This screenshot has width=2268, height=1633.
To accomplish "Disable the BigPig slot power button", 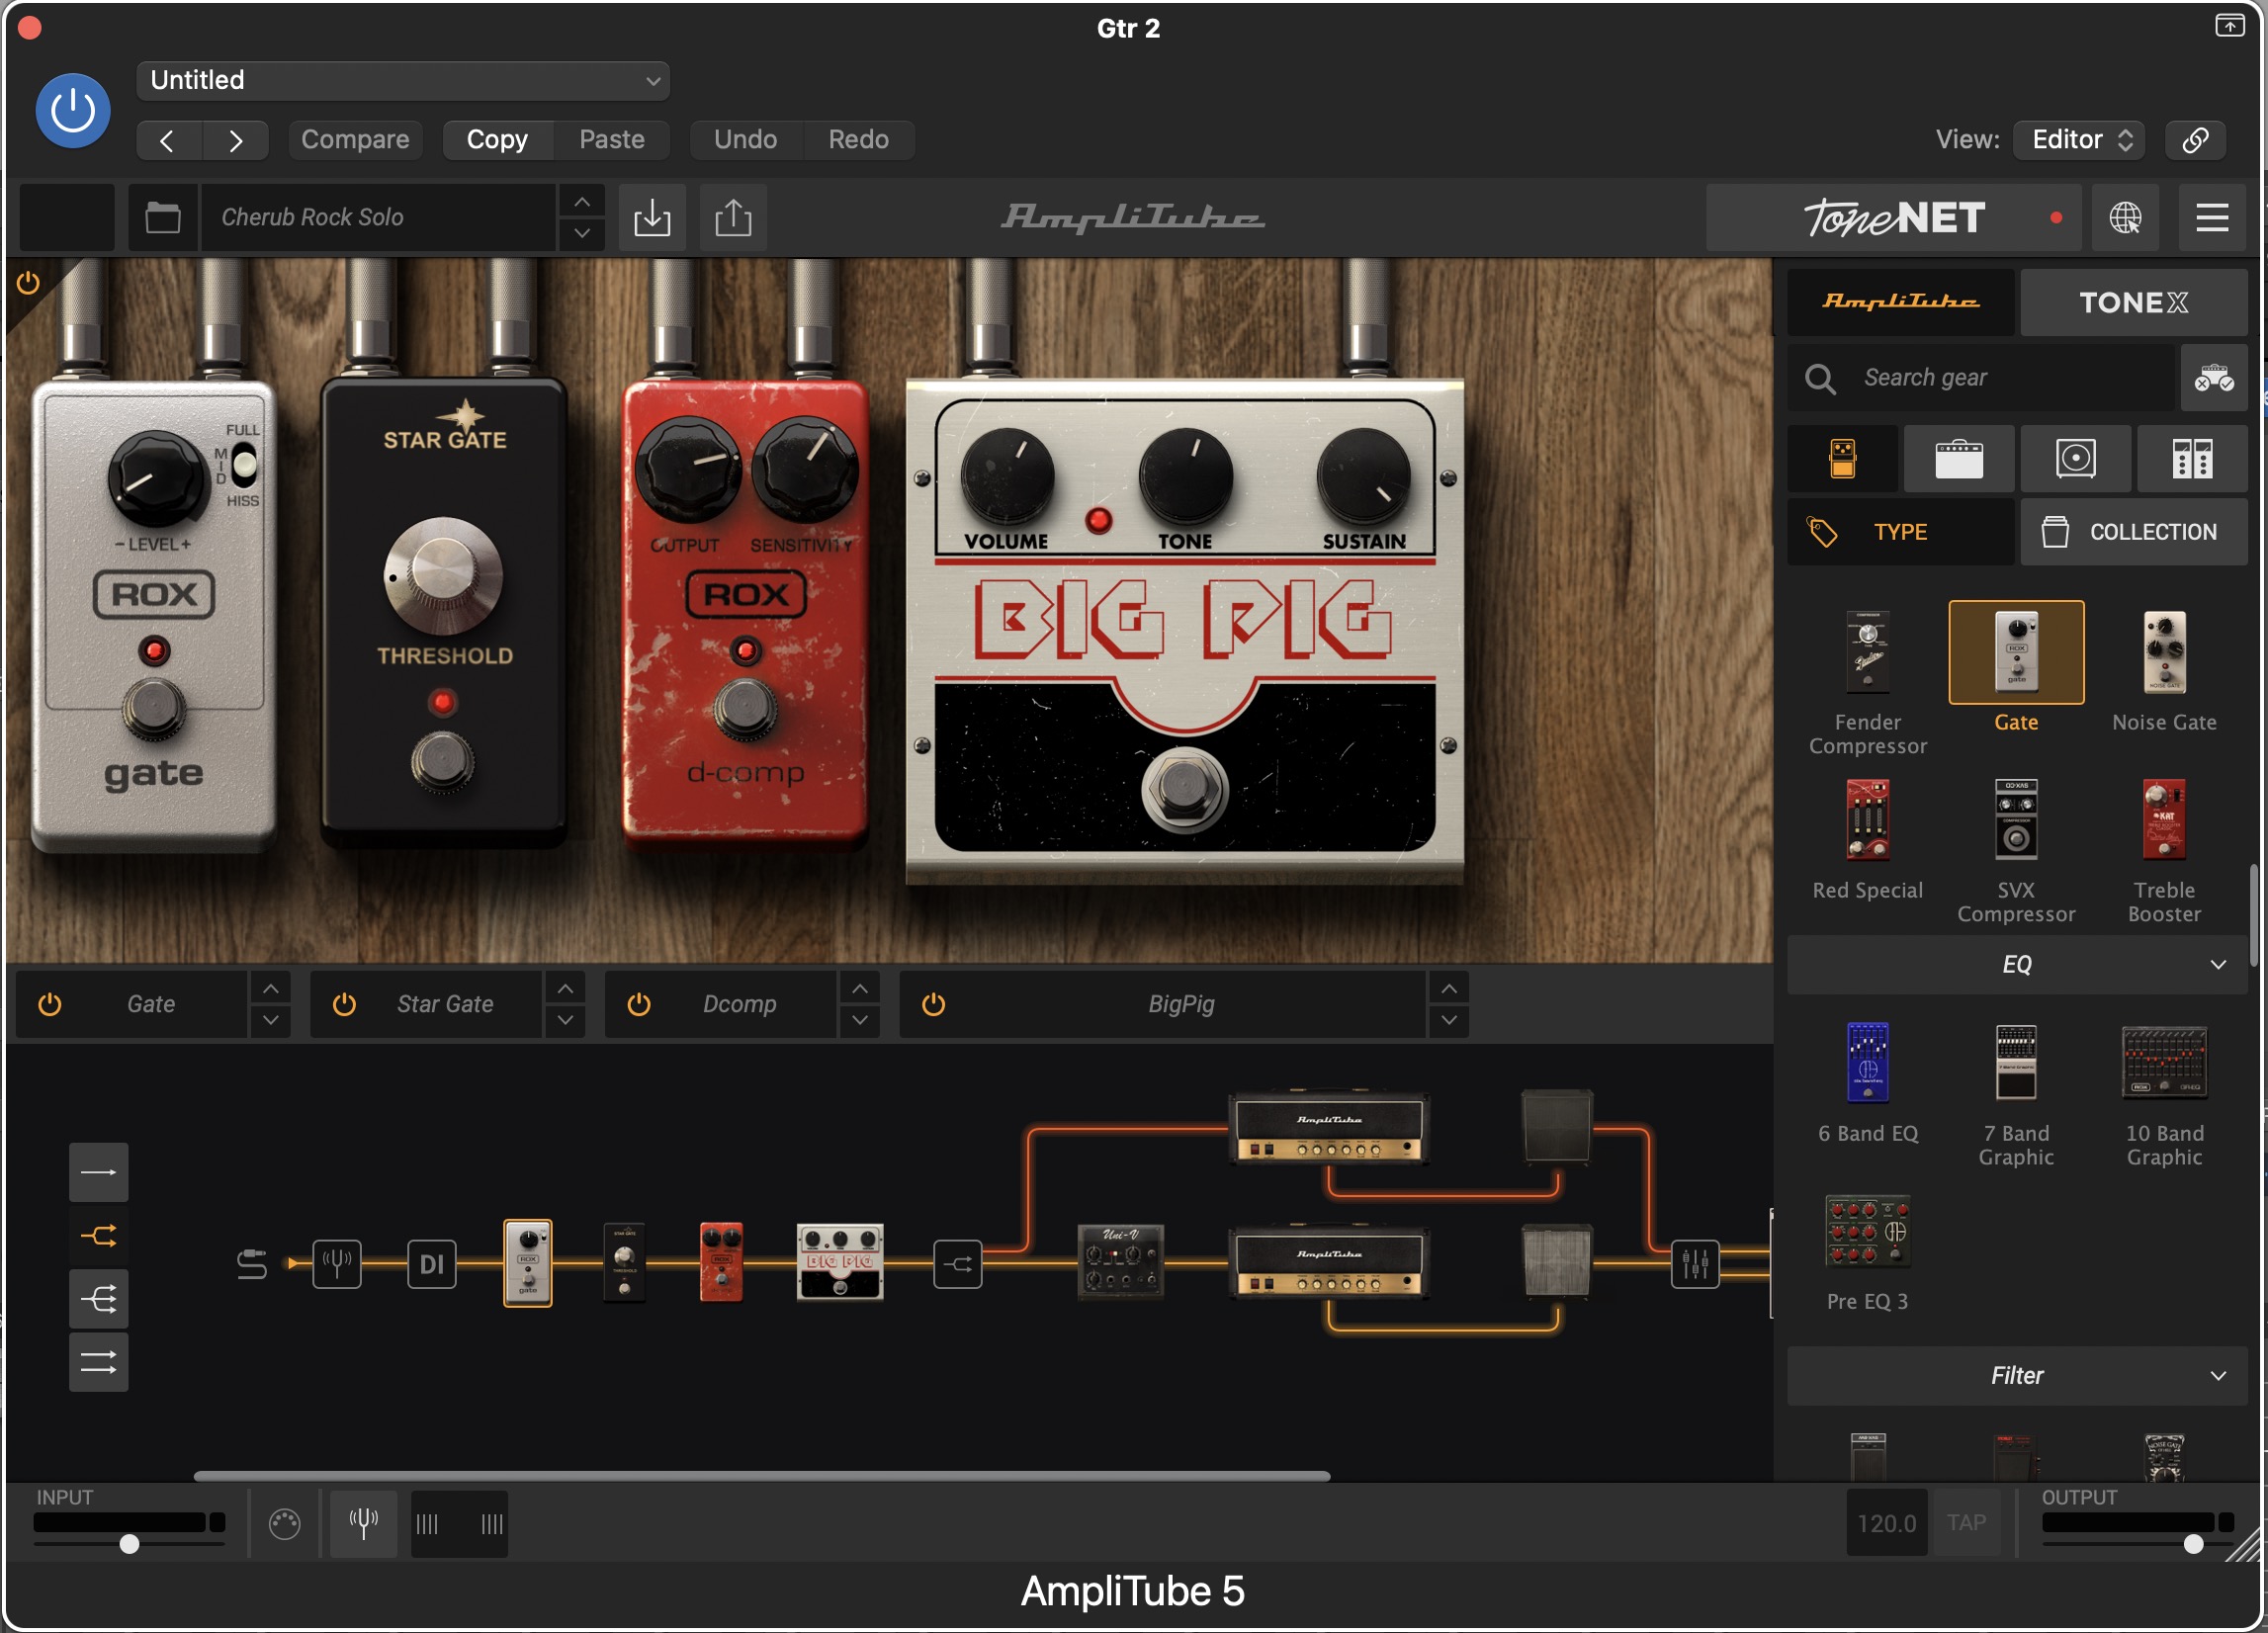I will (x=933, y=1003).
